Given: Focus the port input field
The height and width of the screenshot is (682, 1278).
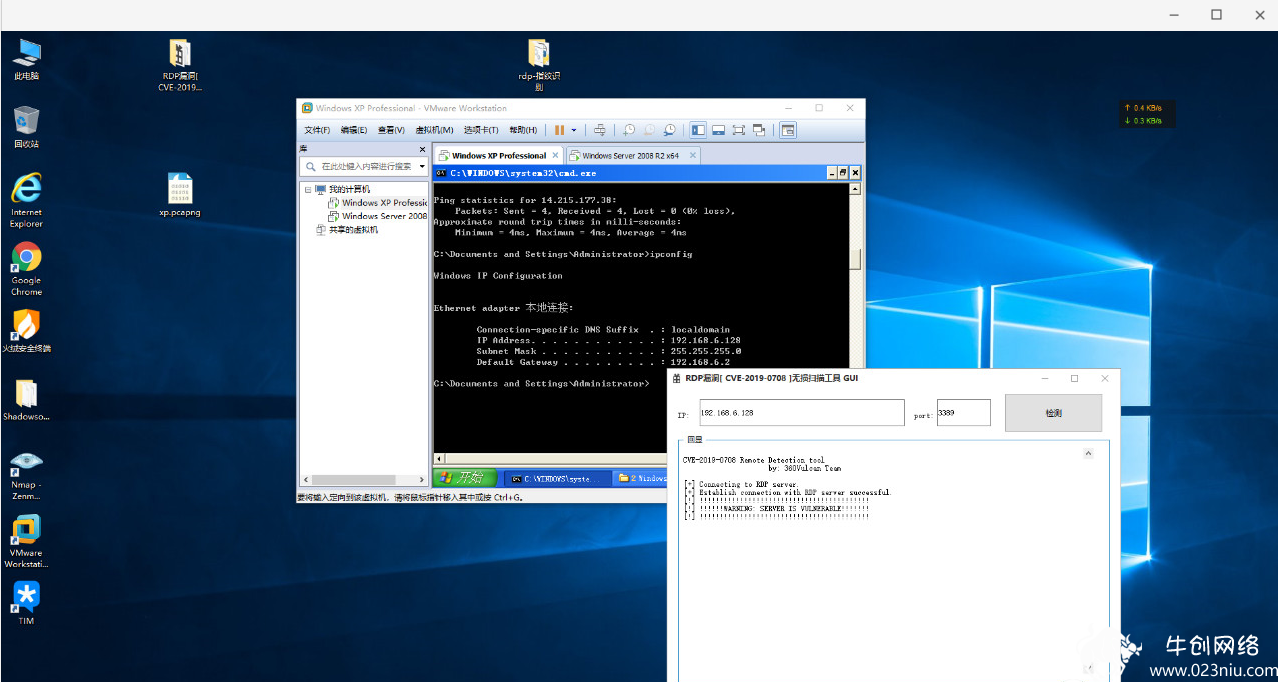Looking at the screenshot, I should [x=964, y=413].
